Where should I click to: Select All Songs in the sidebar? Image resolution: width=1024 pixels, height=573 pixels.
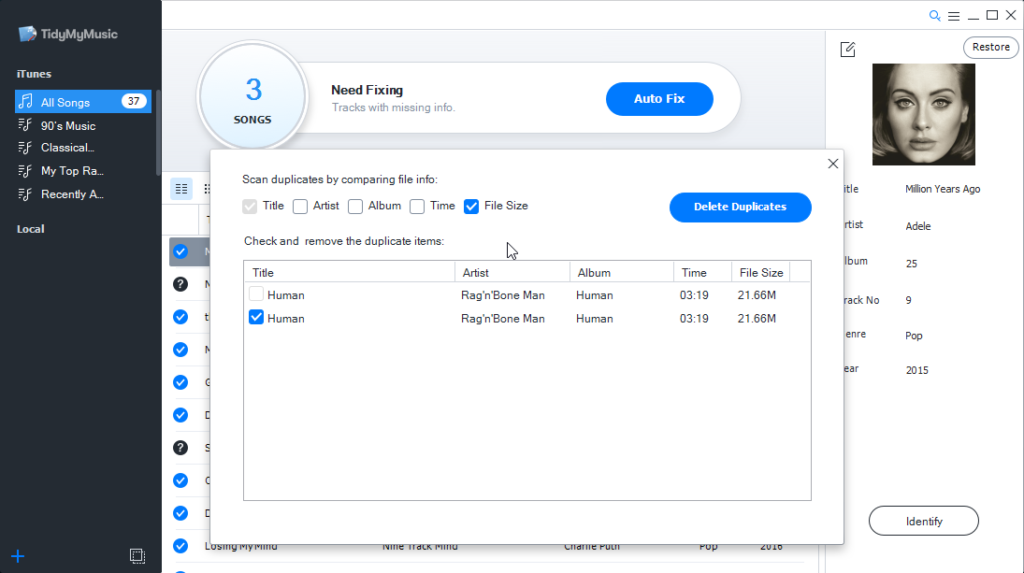point(66,102)
